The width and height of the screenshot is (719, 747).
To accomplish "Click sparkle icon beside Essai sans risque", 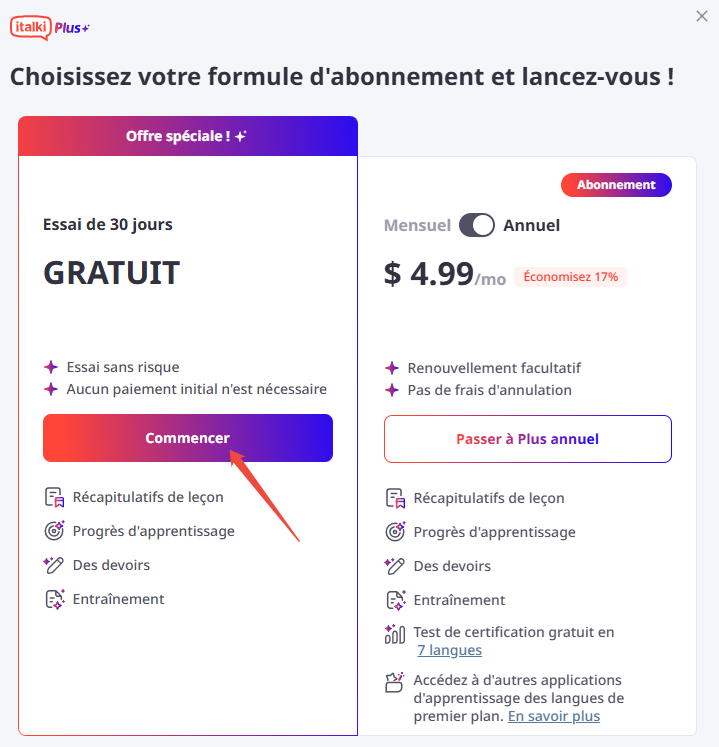I will [x=51, y=367].
